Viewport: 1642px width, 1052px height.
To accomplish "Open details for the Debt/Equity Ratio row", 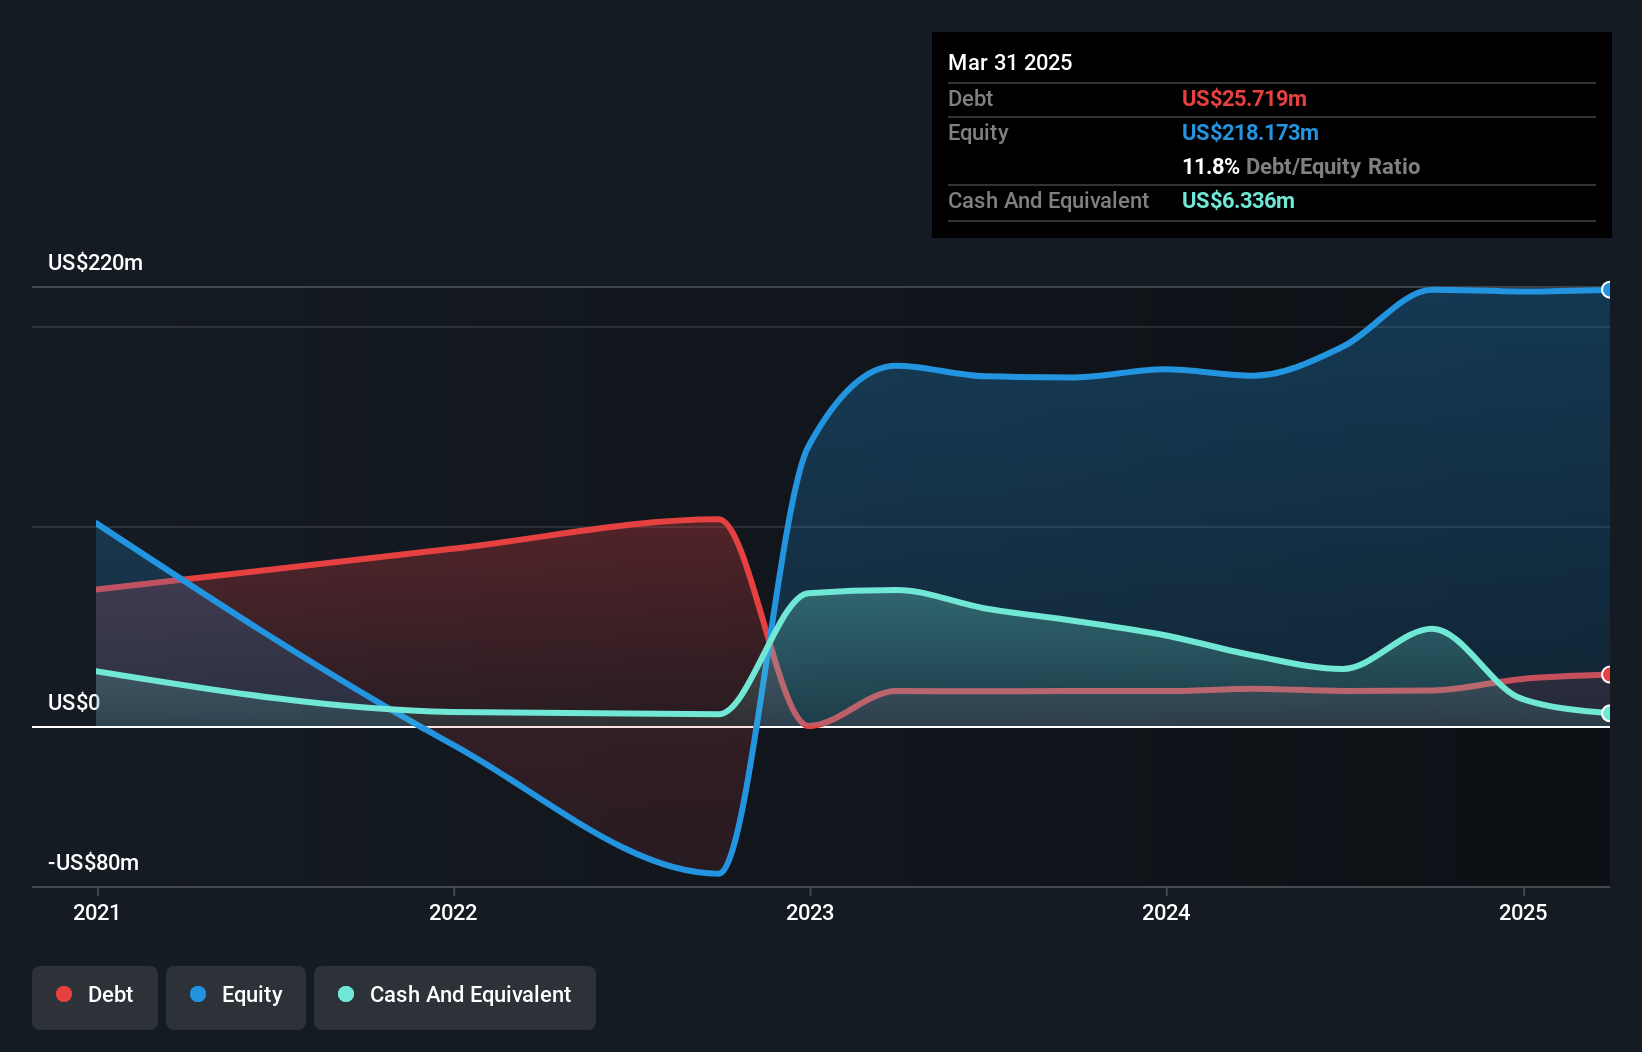I will [1301, 166].
